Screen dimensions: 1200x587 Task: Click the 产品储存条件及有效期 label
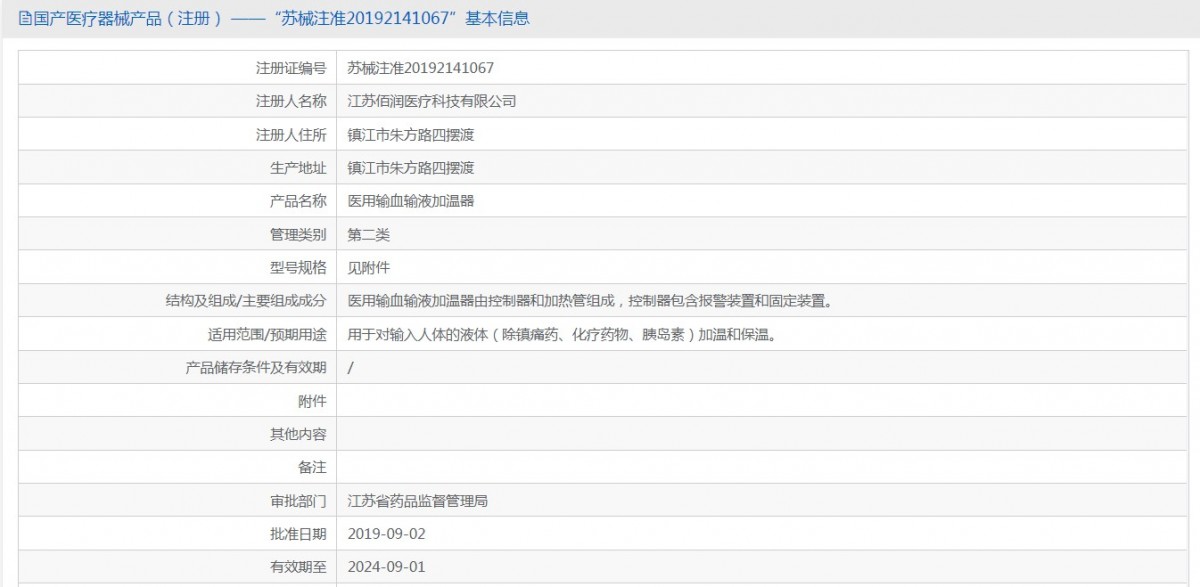pyautogui.click(x=256, y=368)
